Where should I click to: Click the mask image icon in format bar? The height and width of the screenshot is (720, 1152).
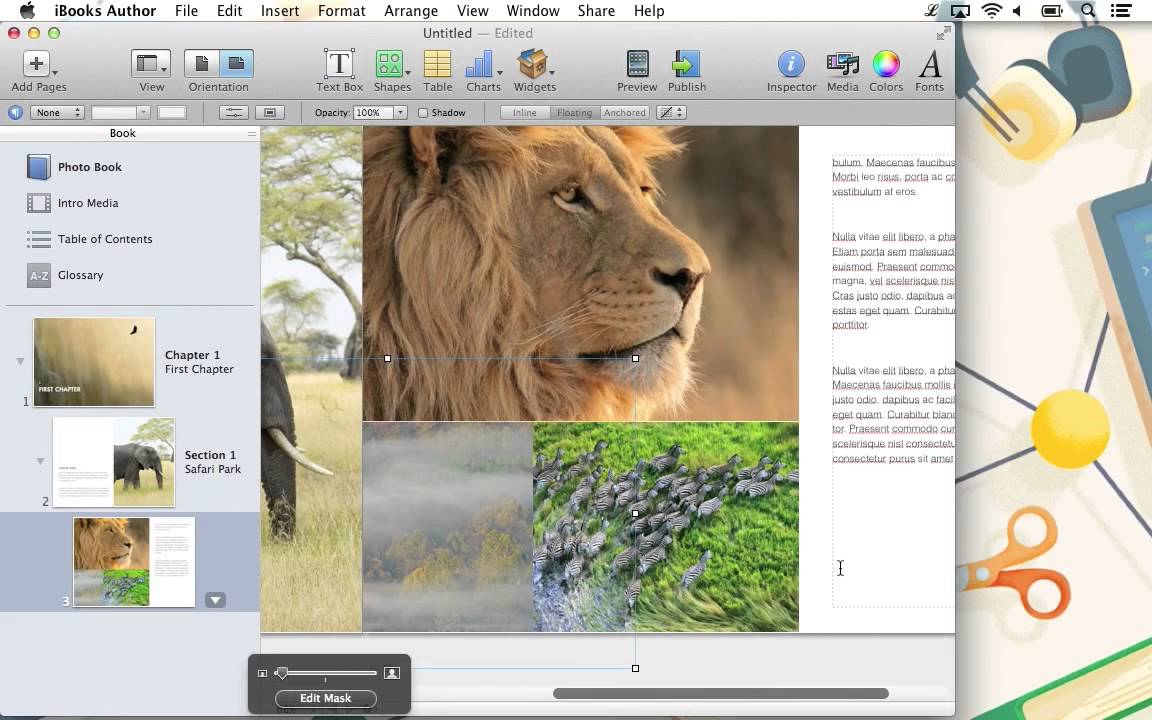tap(270, 112)
